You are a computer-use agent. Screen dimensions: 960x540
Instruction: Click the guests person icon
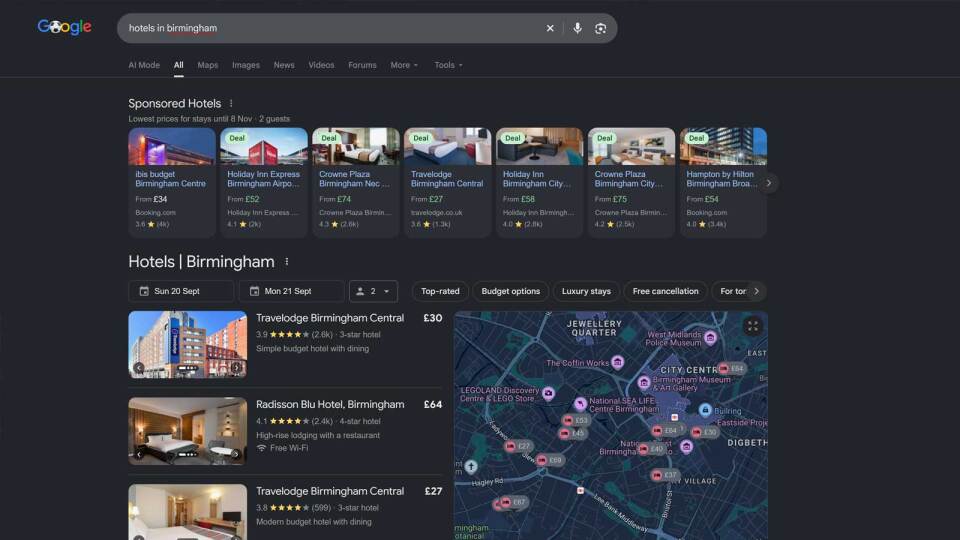click(360, 291)
